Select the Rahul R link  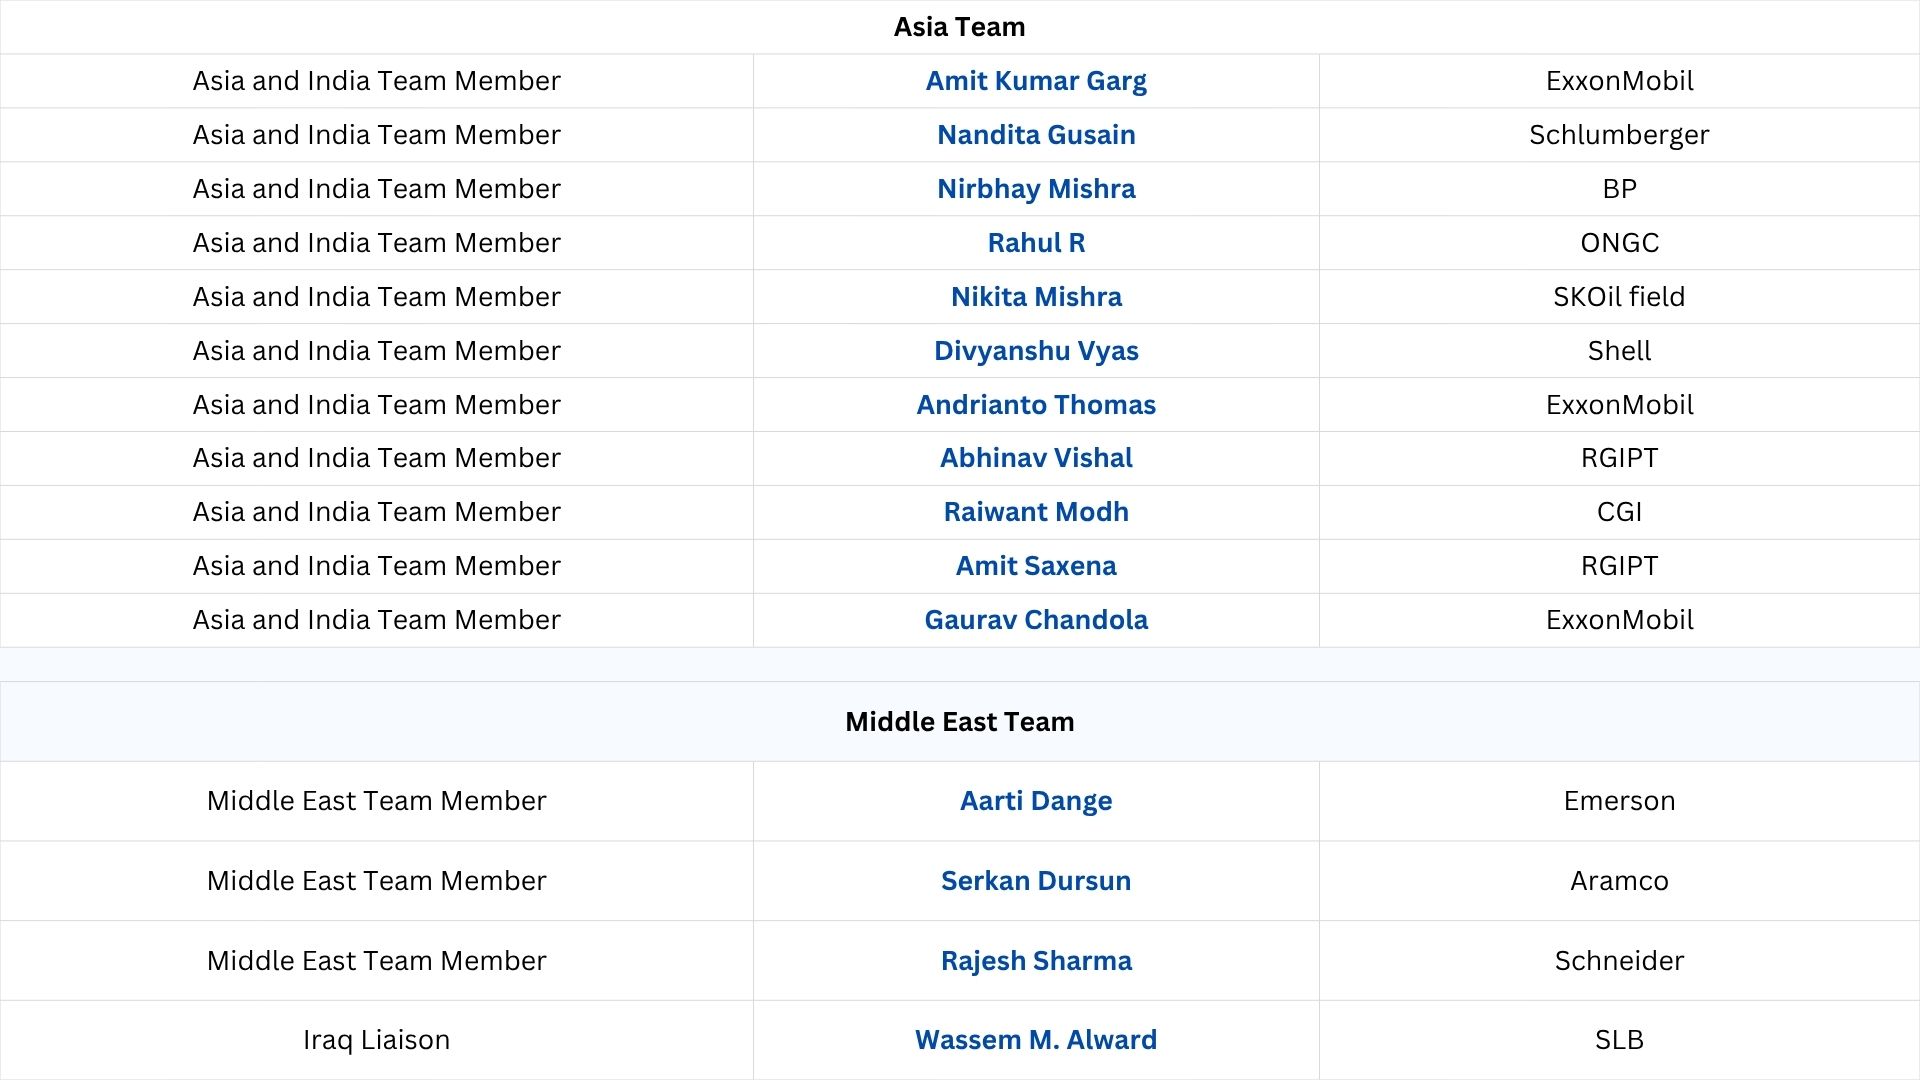click(x=1035, y=243)
